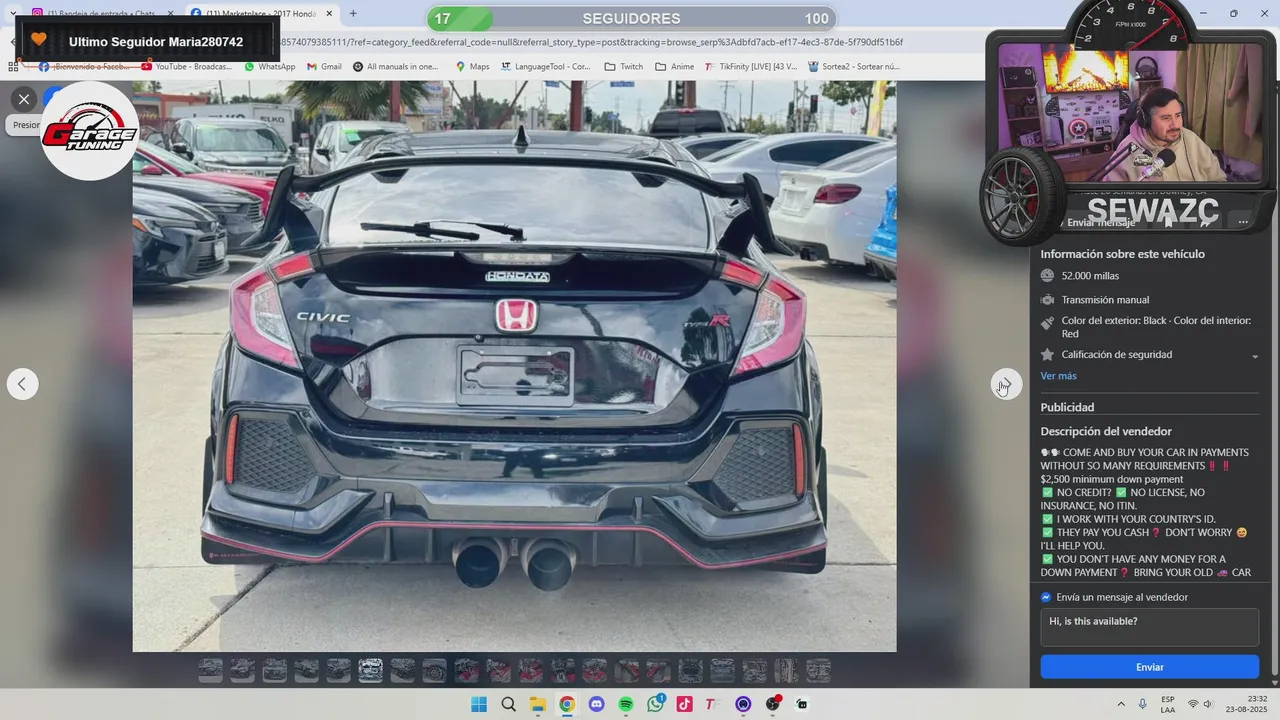Open the three-dot menu on the listing panel
The height and width of the screenshot is (720, 1280).
tap(1243, 222)
